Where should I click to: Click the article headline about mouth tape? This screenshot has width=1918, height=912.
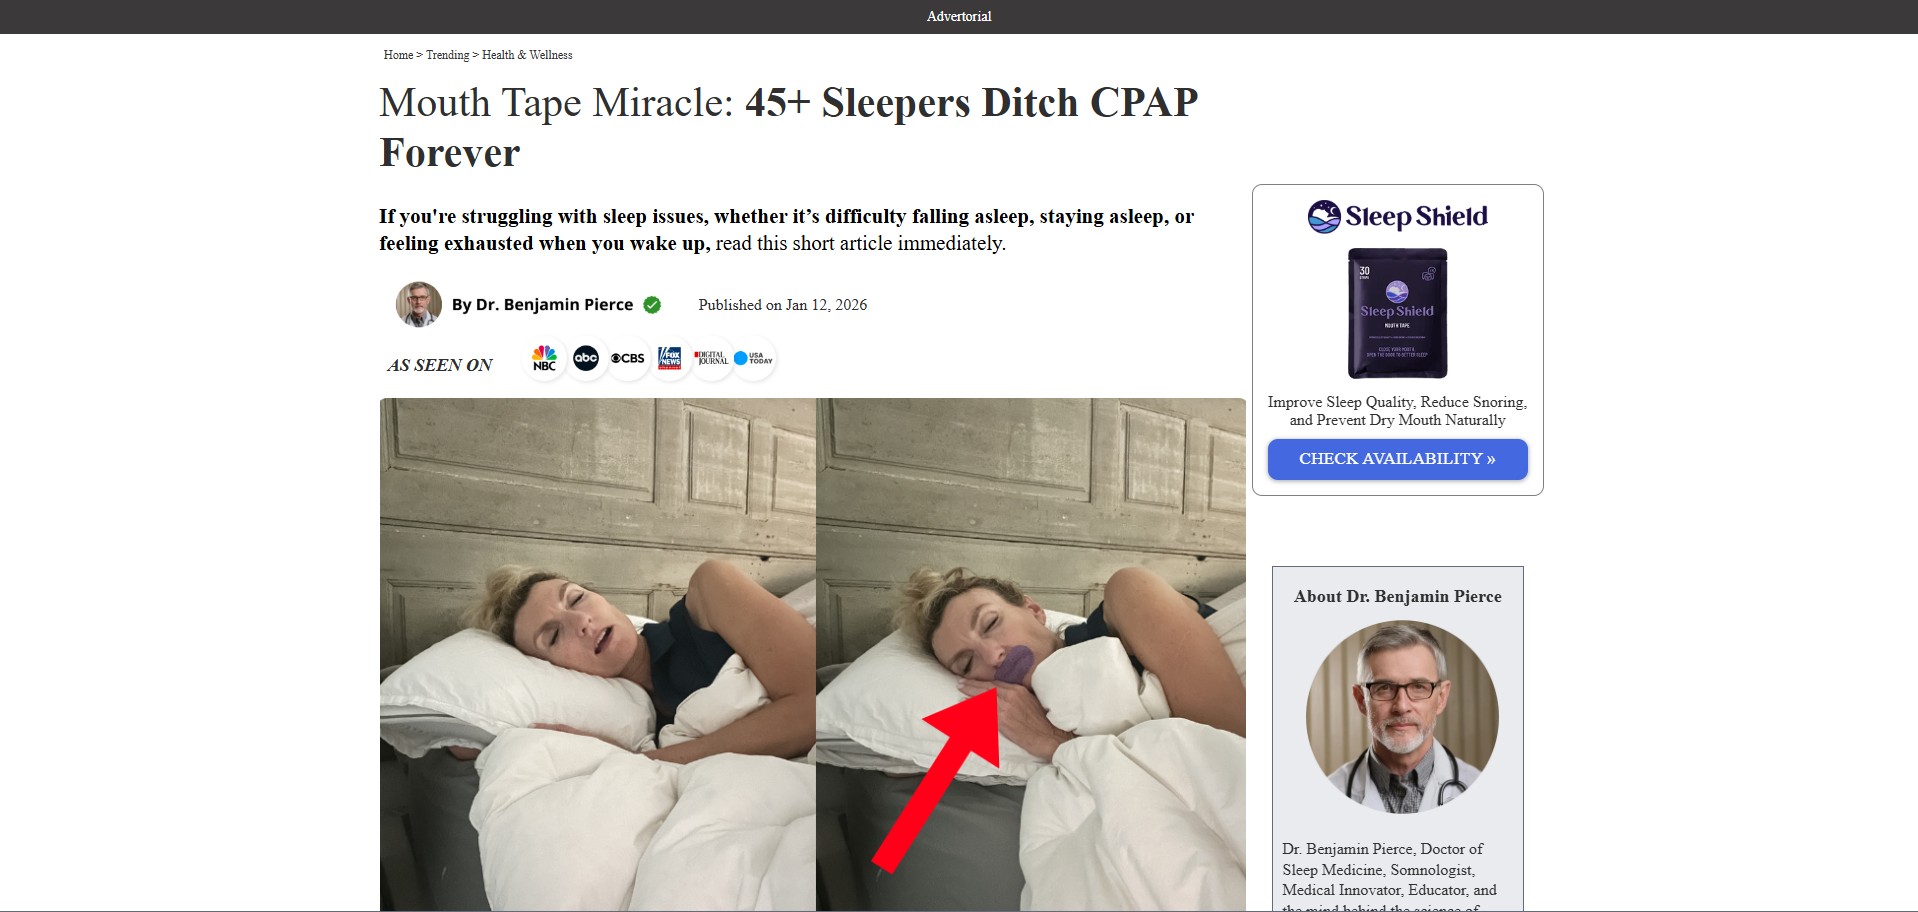[788, 127]
